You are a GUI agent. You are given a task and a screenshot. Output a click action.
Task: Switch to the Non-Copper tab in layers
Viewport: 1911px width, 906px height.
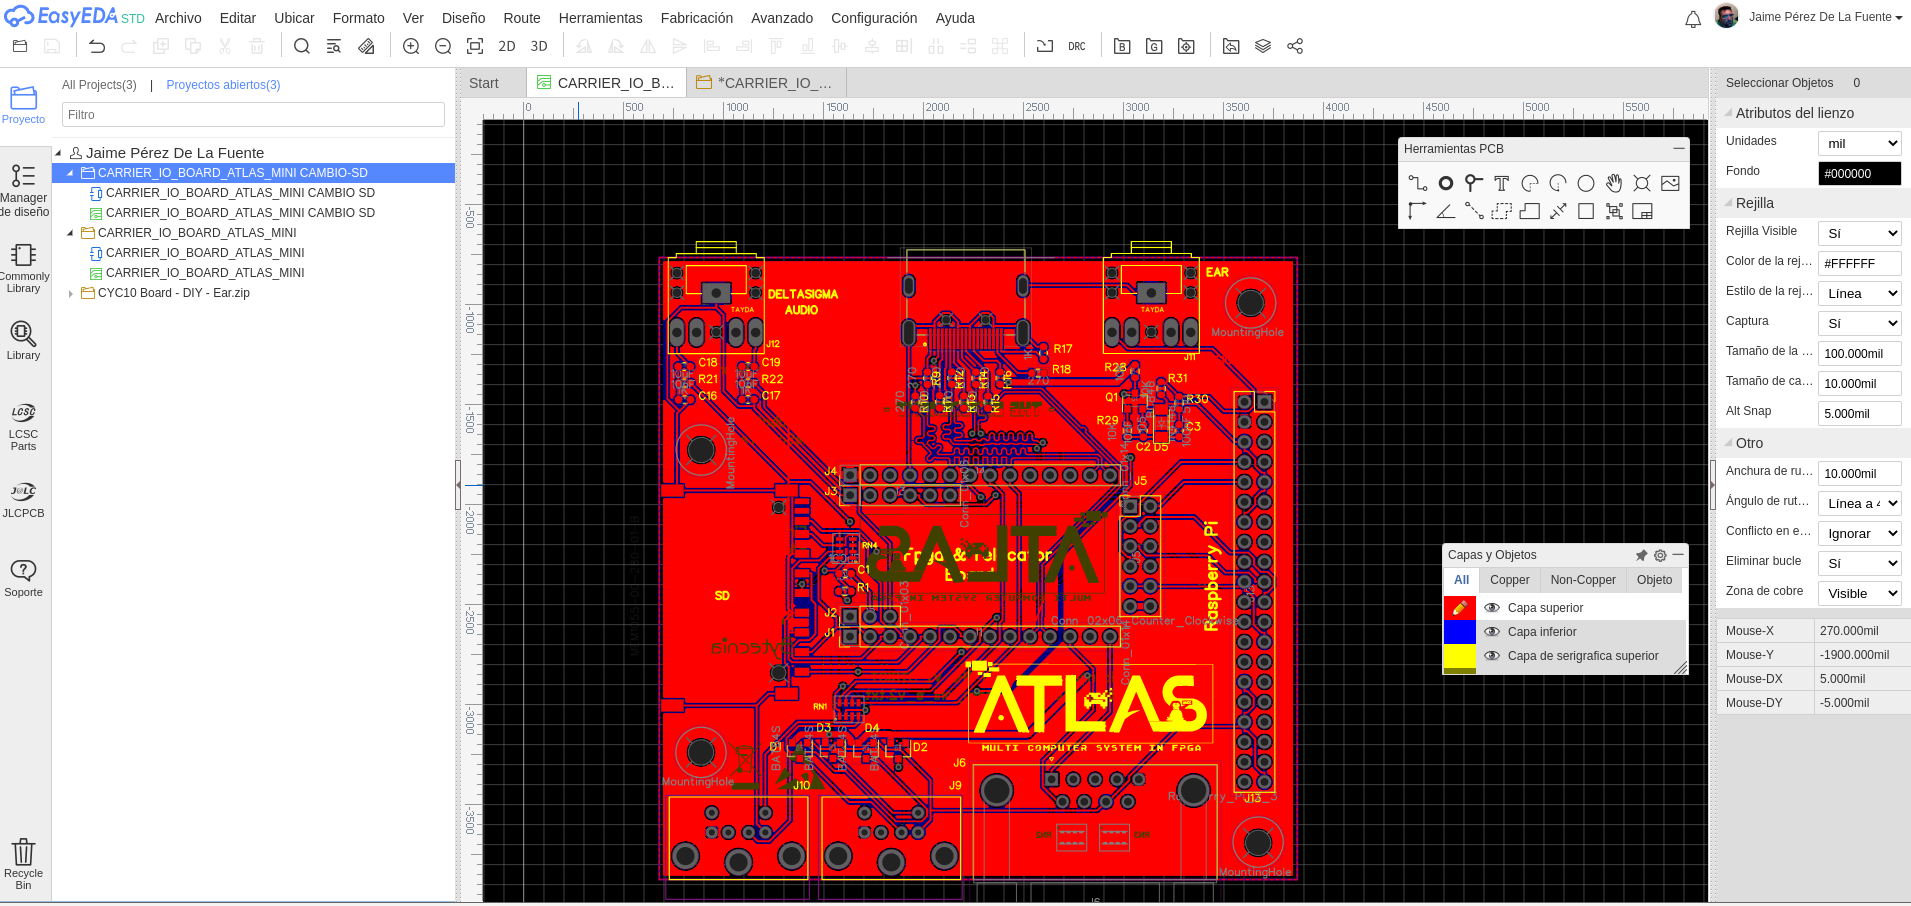tap(1583, 580)
